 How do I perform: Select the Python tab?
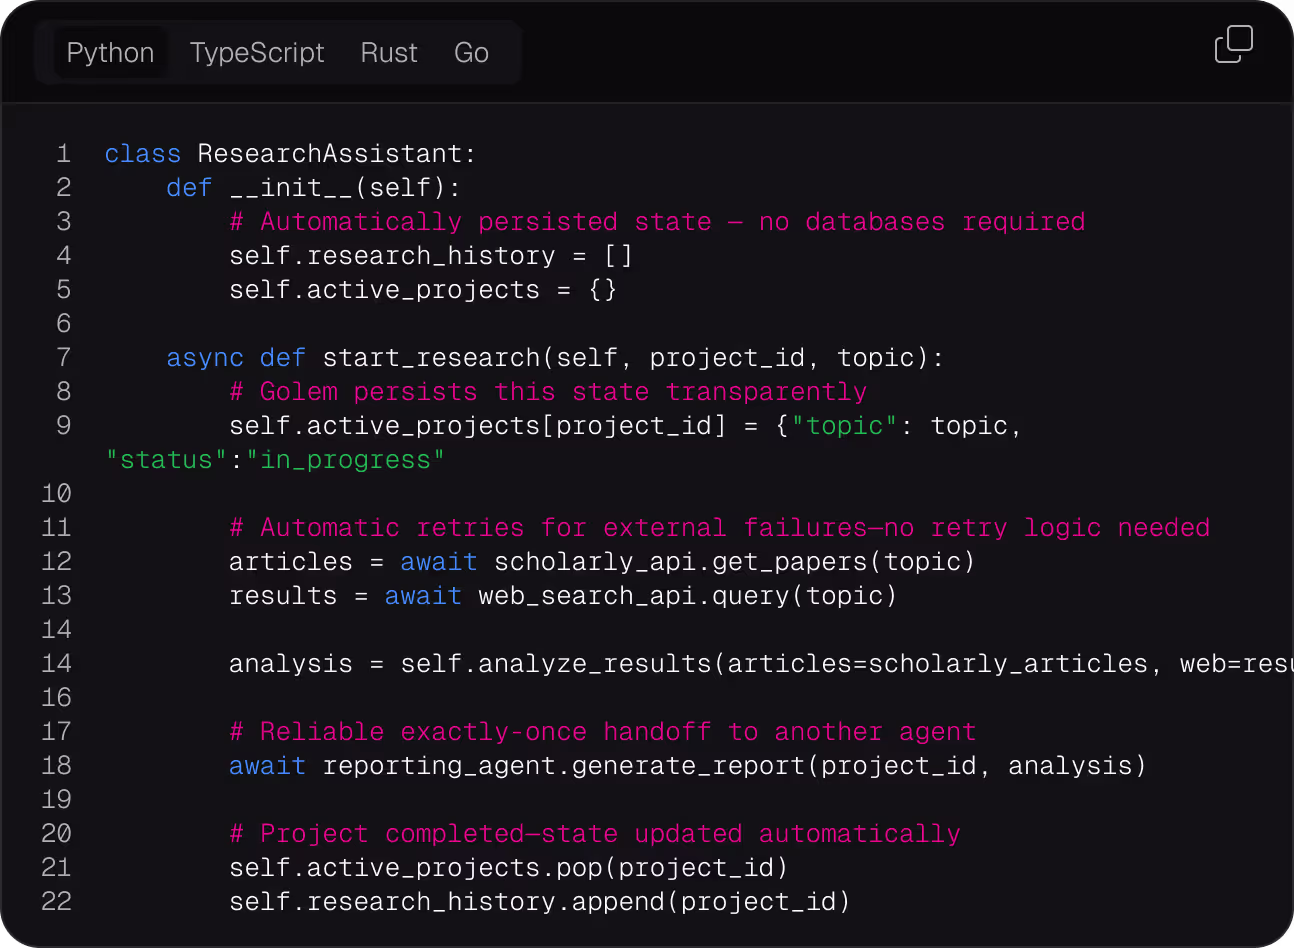click(x=110, y=53)
